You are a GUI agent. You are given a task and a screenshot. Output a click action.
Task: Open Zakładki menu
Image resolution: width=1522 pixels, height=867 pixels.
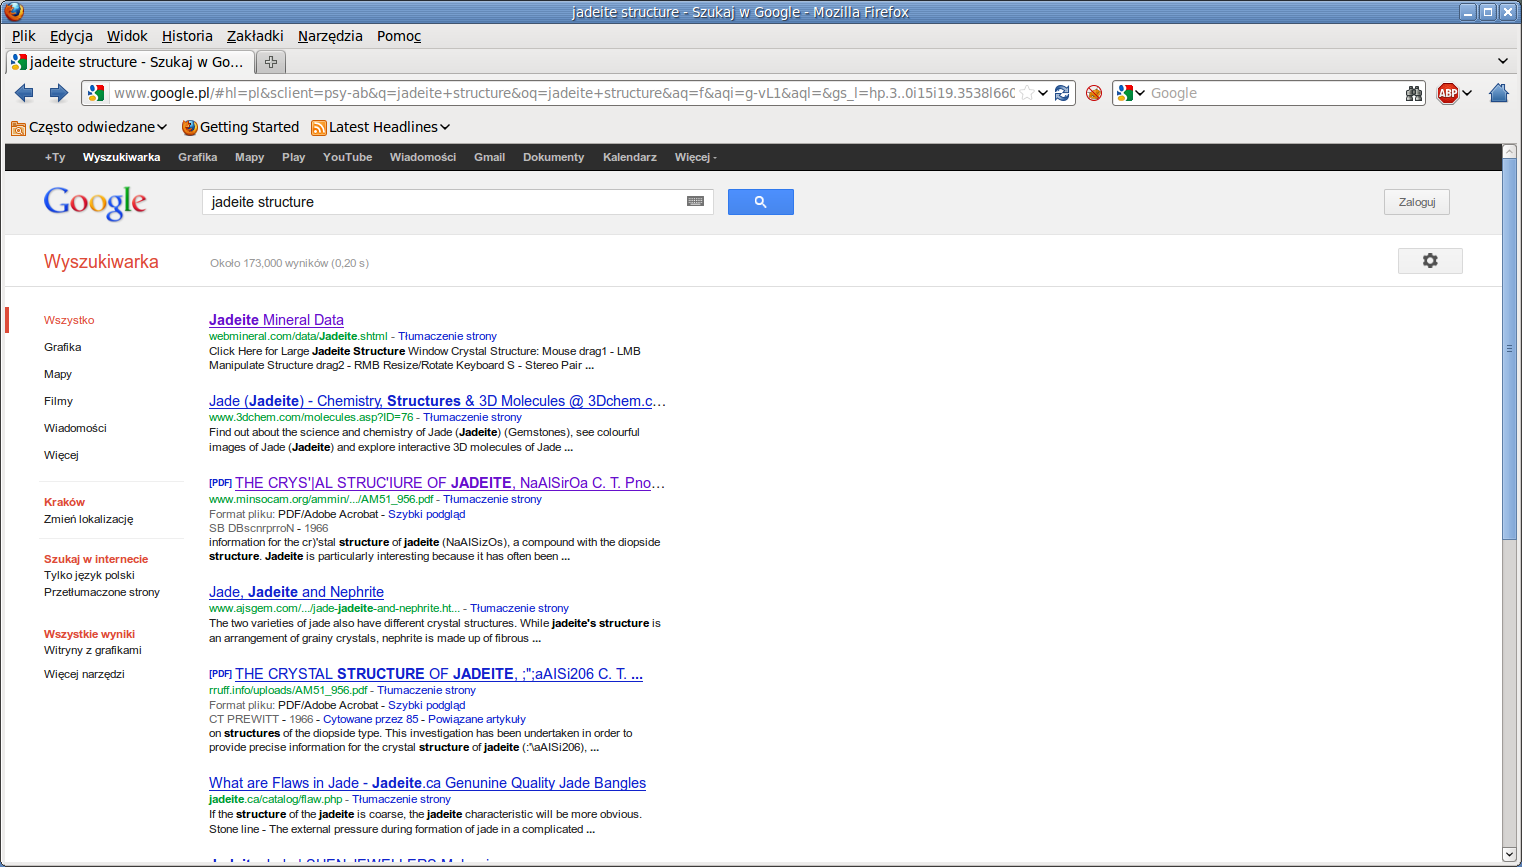tap(255, 36)
